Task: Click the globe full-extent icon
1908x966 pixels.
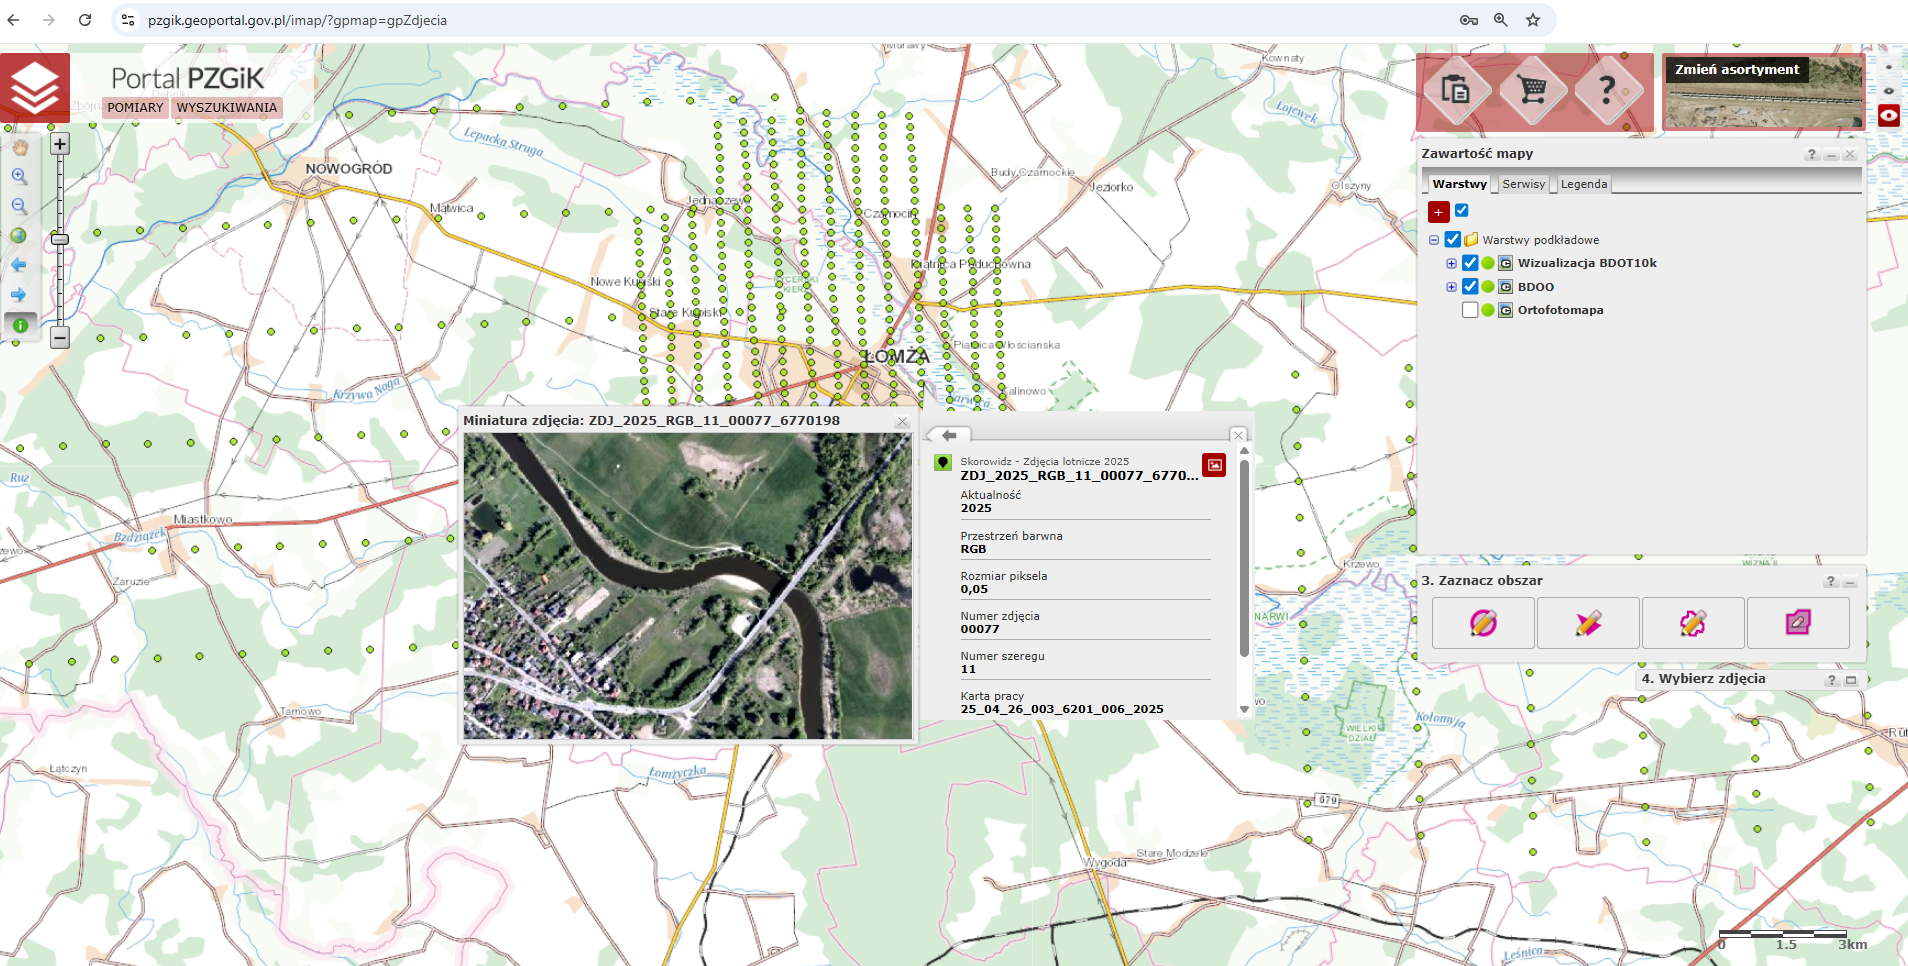Action: pos(19,236)
